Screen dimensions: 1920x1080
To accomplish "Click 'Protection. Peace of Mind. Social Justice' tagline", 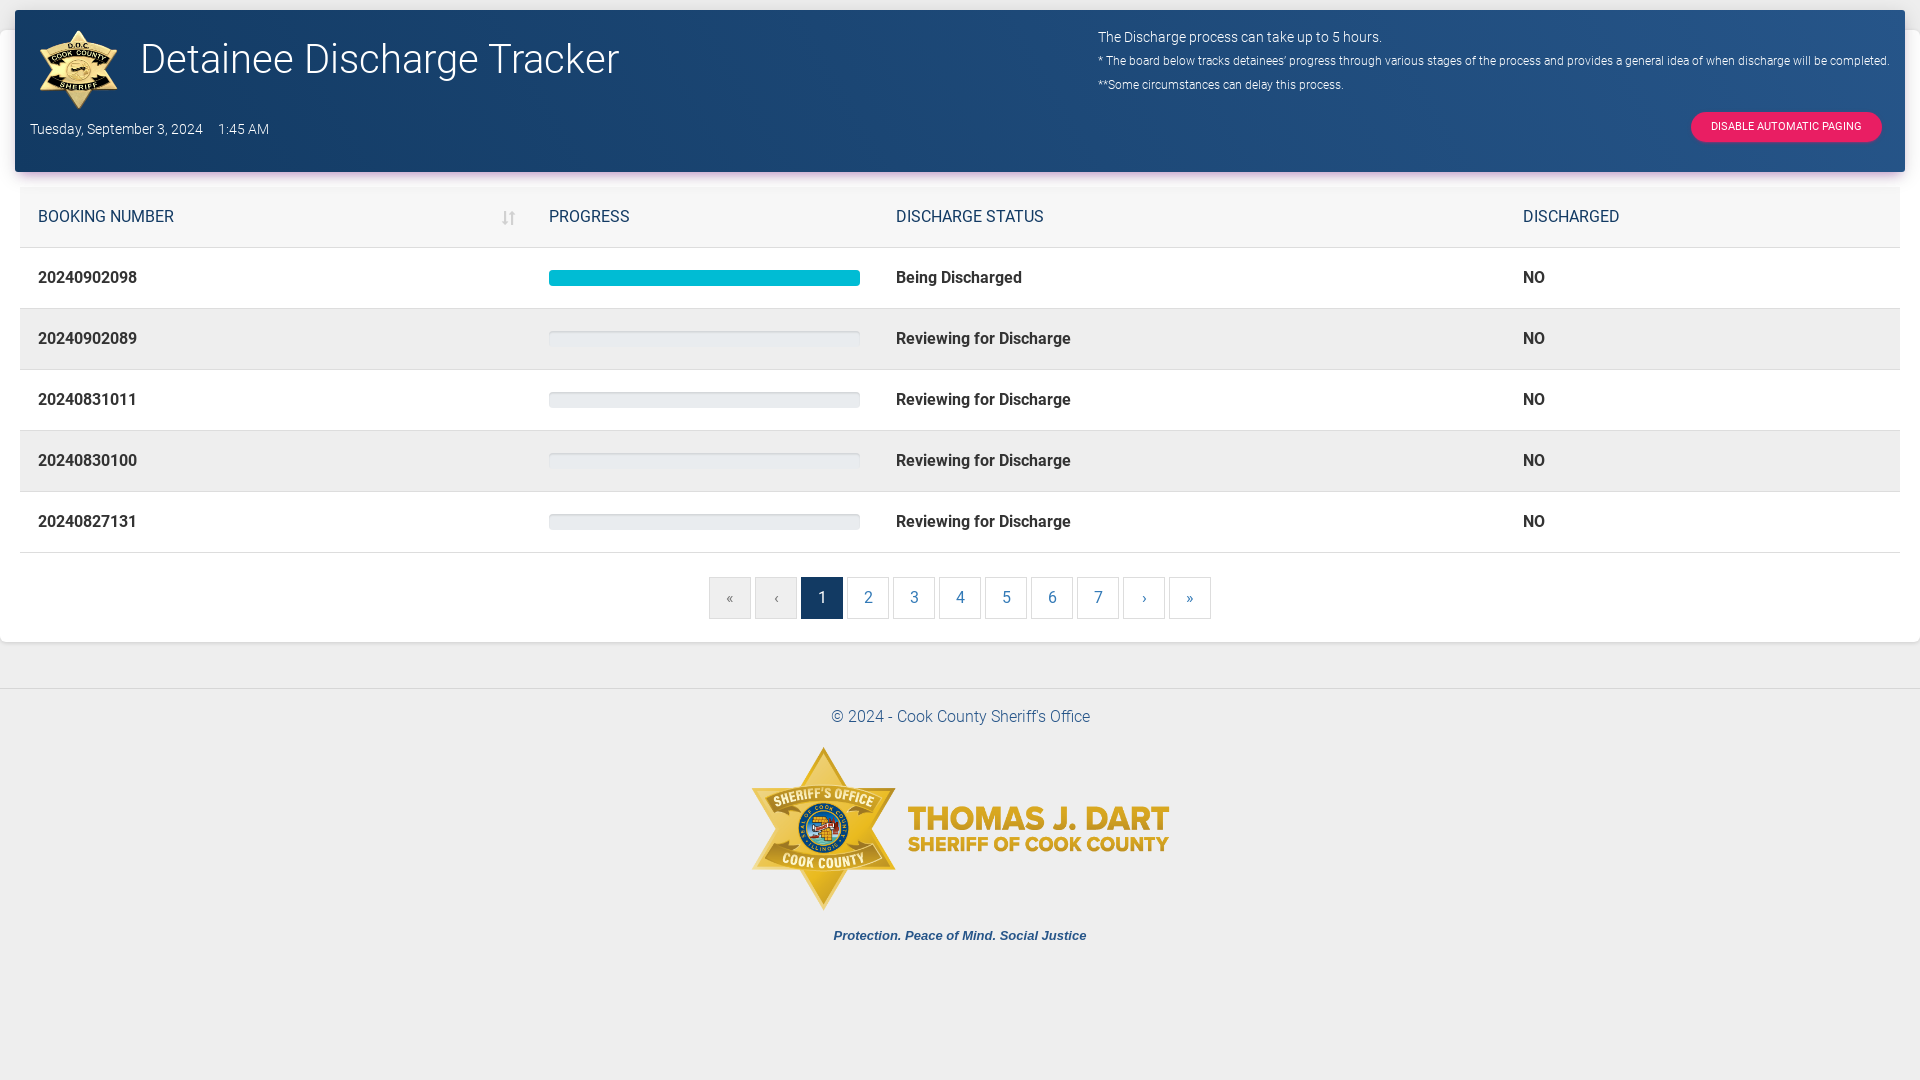I will tap(960, 936).
